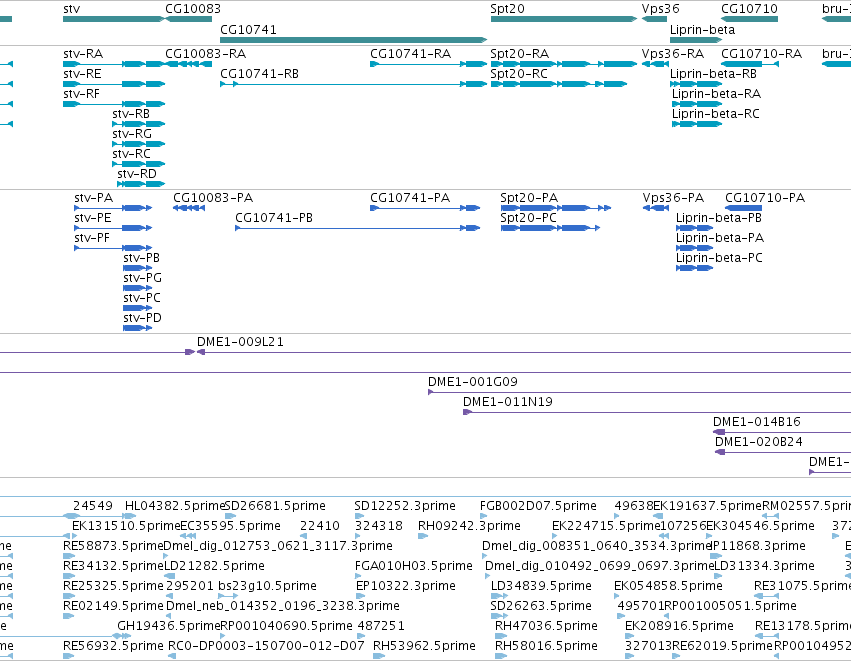
Task: Click EST SD12252.3prime
Action: coord(359,516)
